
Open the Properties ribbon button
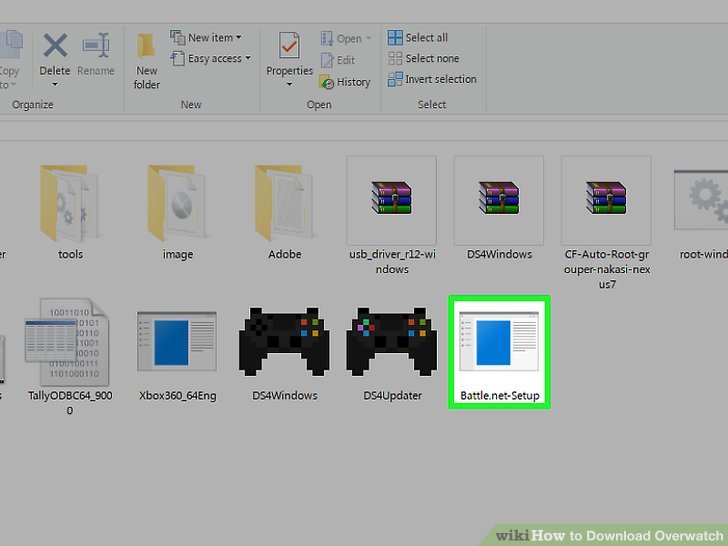290,58
